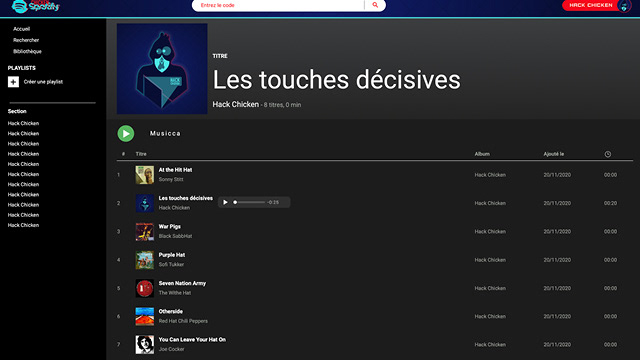This screenshot has height=360, width=640.
Task: Click the 'Musicca' label
Action: point(165,133)
